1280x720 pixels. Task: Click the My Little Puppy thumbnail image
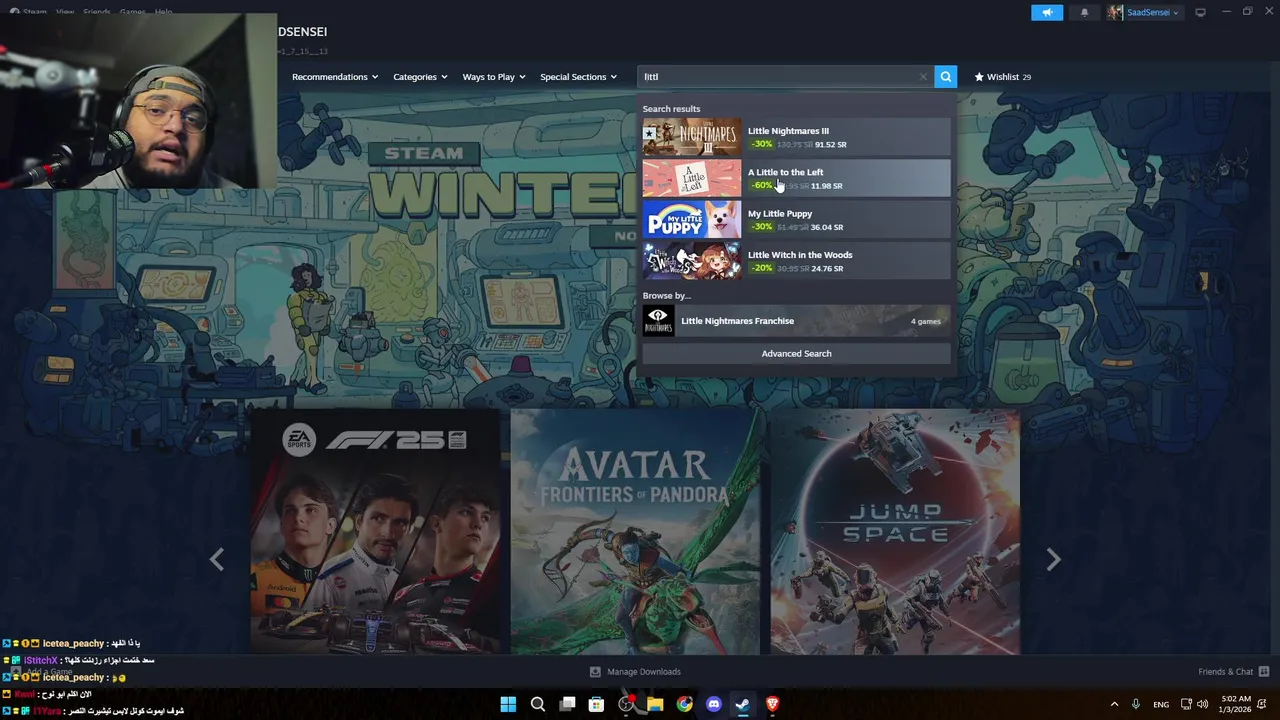tap(692, 220)
